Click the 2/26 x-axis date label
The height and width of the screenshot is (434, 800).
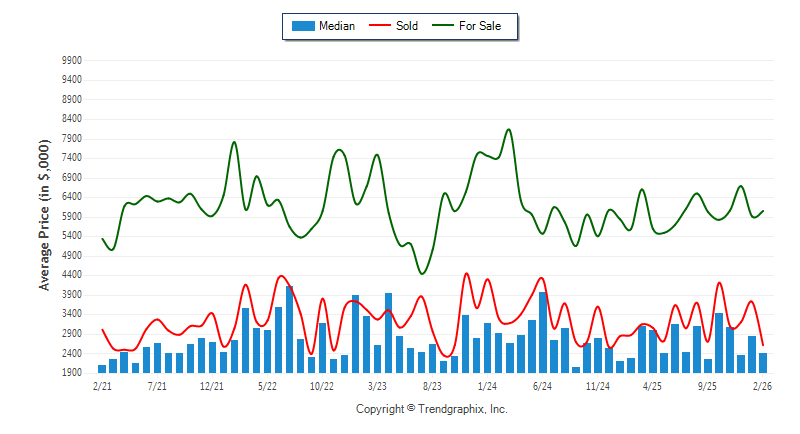762,385
